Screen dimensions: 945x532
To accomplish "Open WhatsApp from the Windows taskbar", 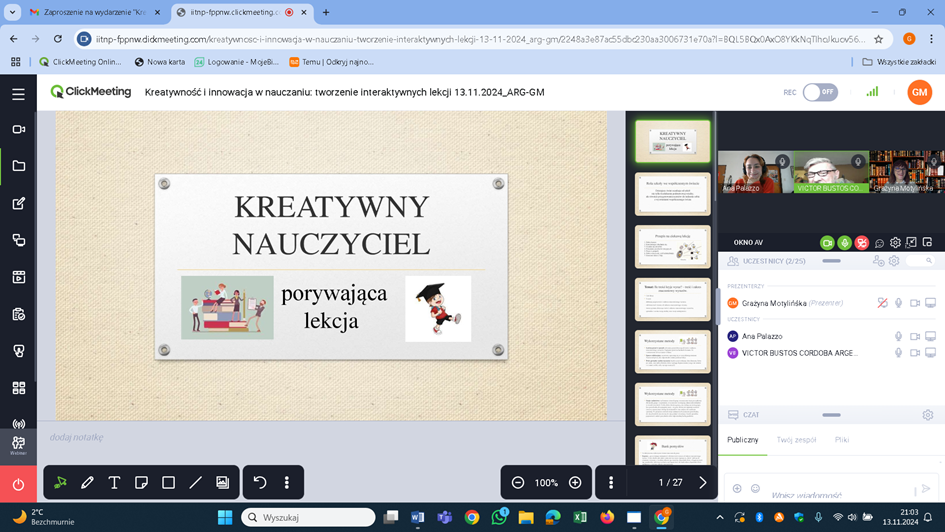I will (499, 516).
